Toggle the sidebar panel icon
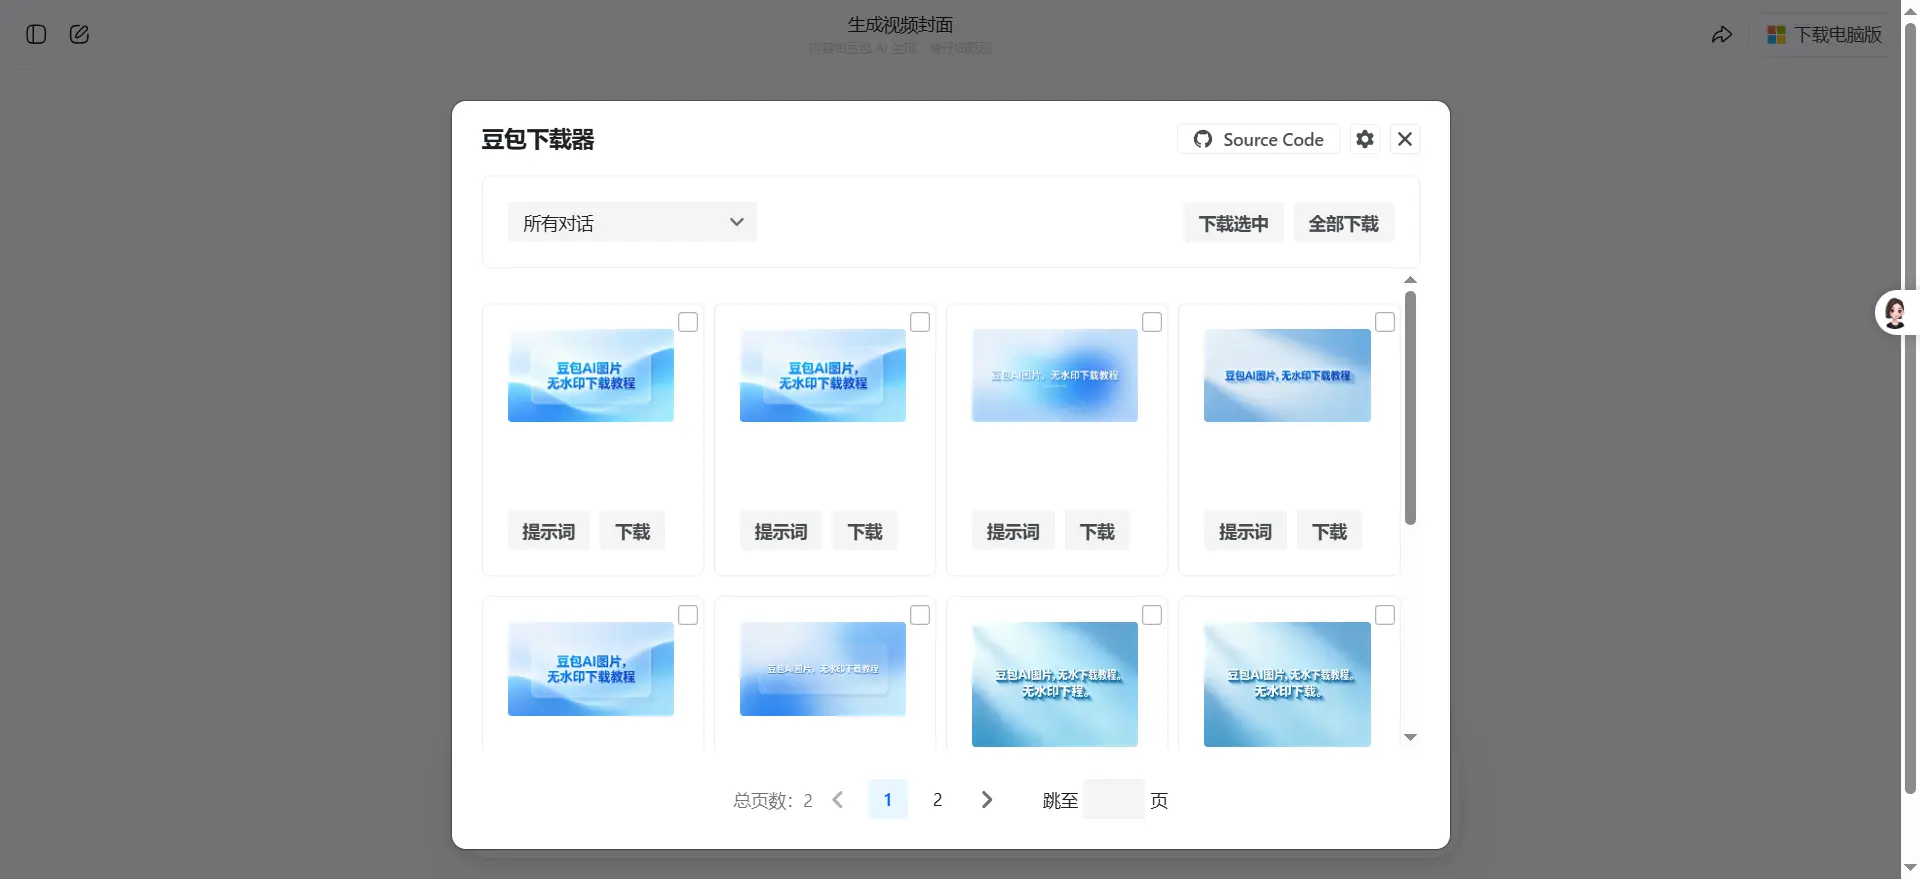1920x879 pixels. (x=36, y=34)
